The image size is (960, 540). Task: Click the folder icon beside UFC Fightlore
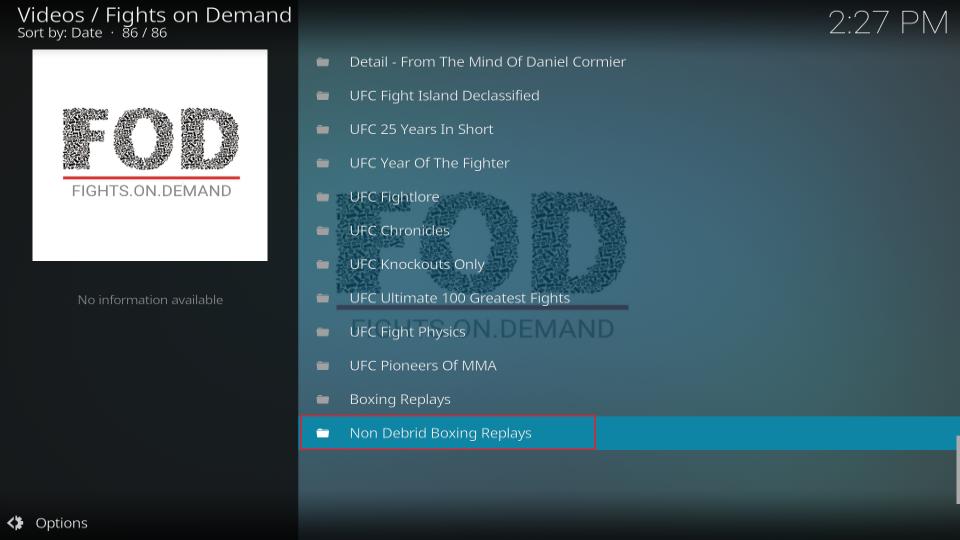(x=323, y=197)
